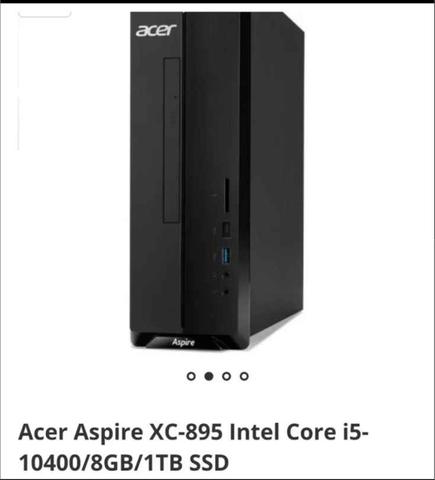
Task: Select the first carousel dot
Action: pos(191,376)
